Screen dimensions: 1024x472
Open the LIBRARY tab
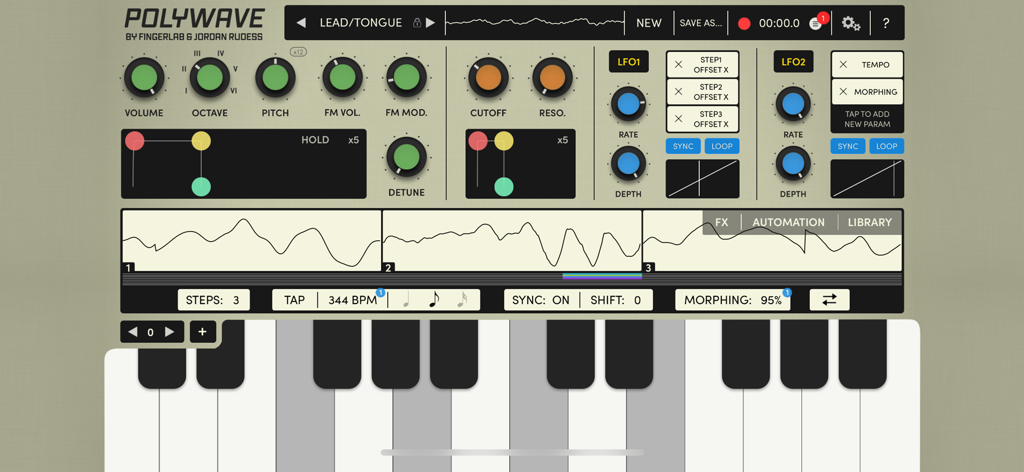pyautogui.click(x=869, y=222)
